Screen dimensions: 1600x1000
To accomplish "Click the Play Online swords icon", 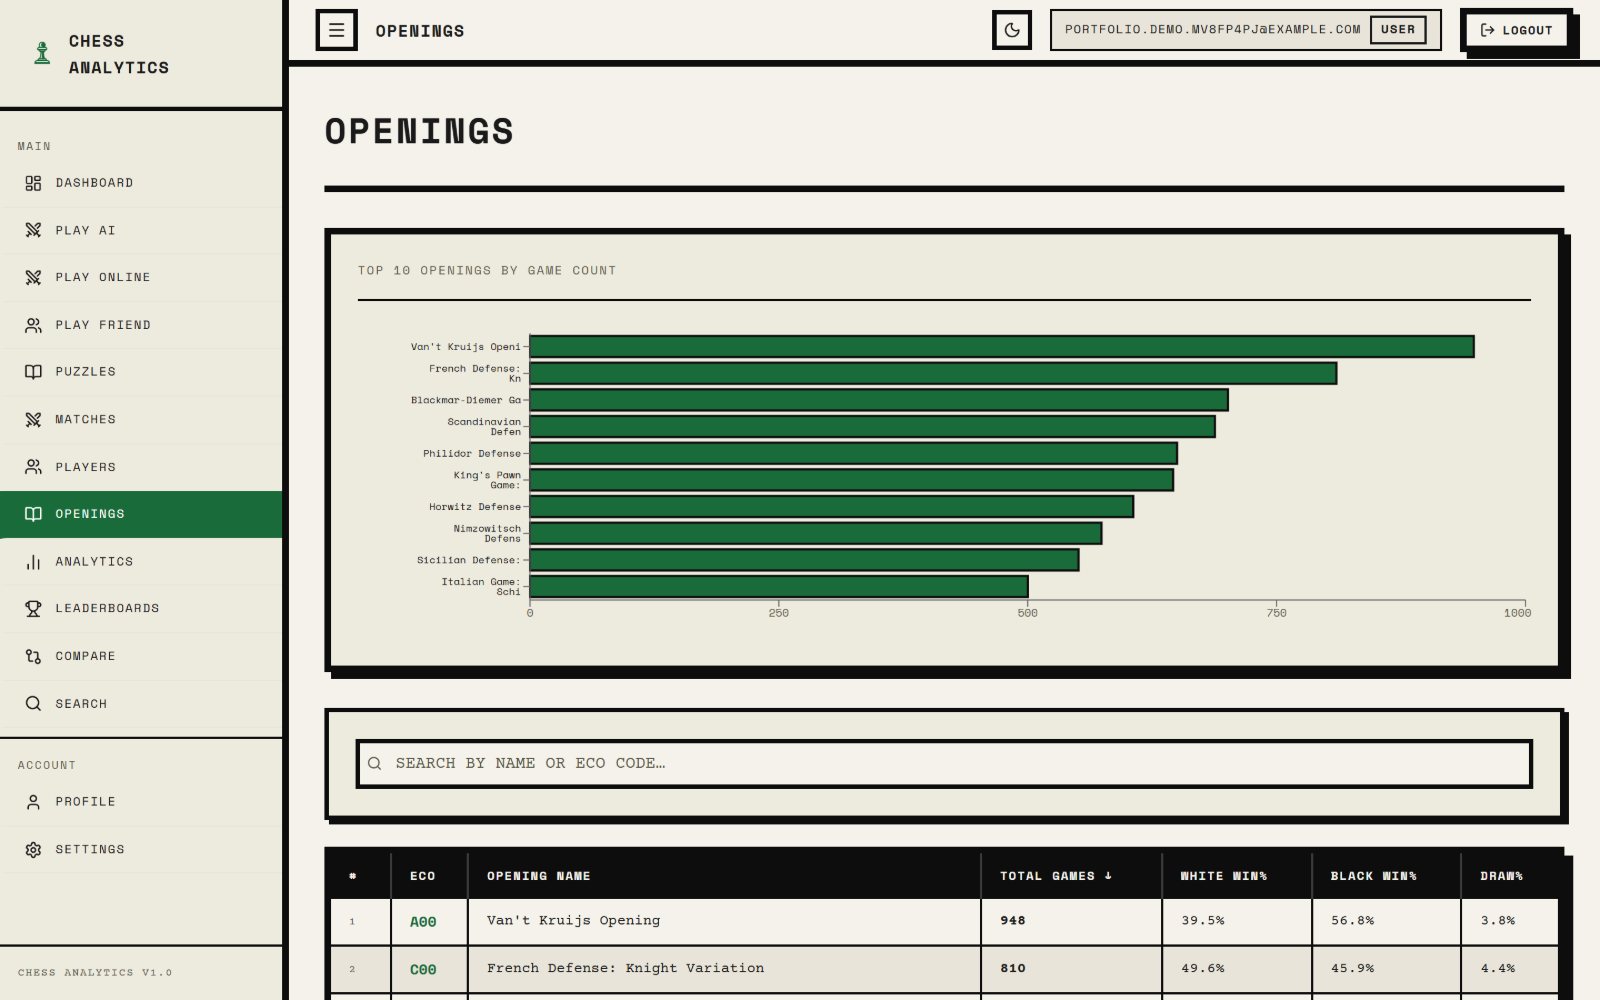I will coord(33,277).
